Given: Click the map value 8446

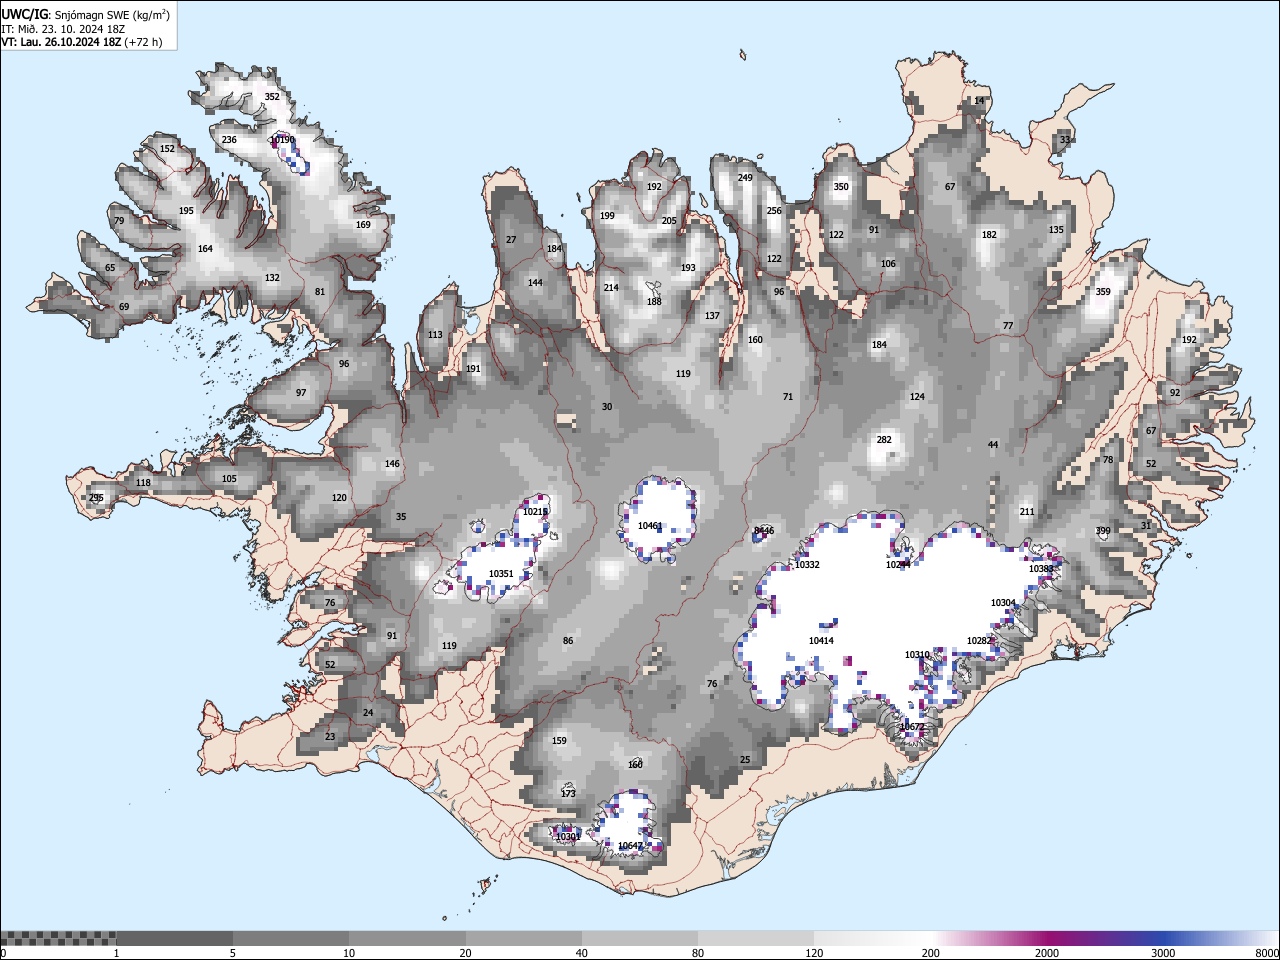Looking at the screenshot, I should click(x=764, y=531).
